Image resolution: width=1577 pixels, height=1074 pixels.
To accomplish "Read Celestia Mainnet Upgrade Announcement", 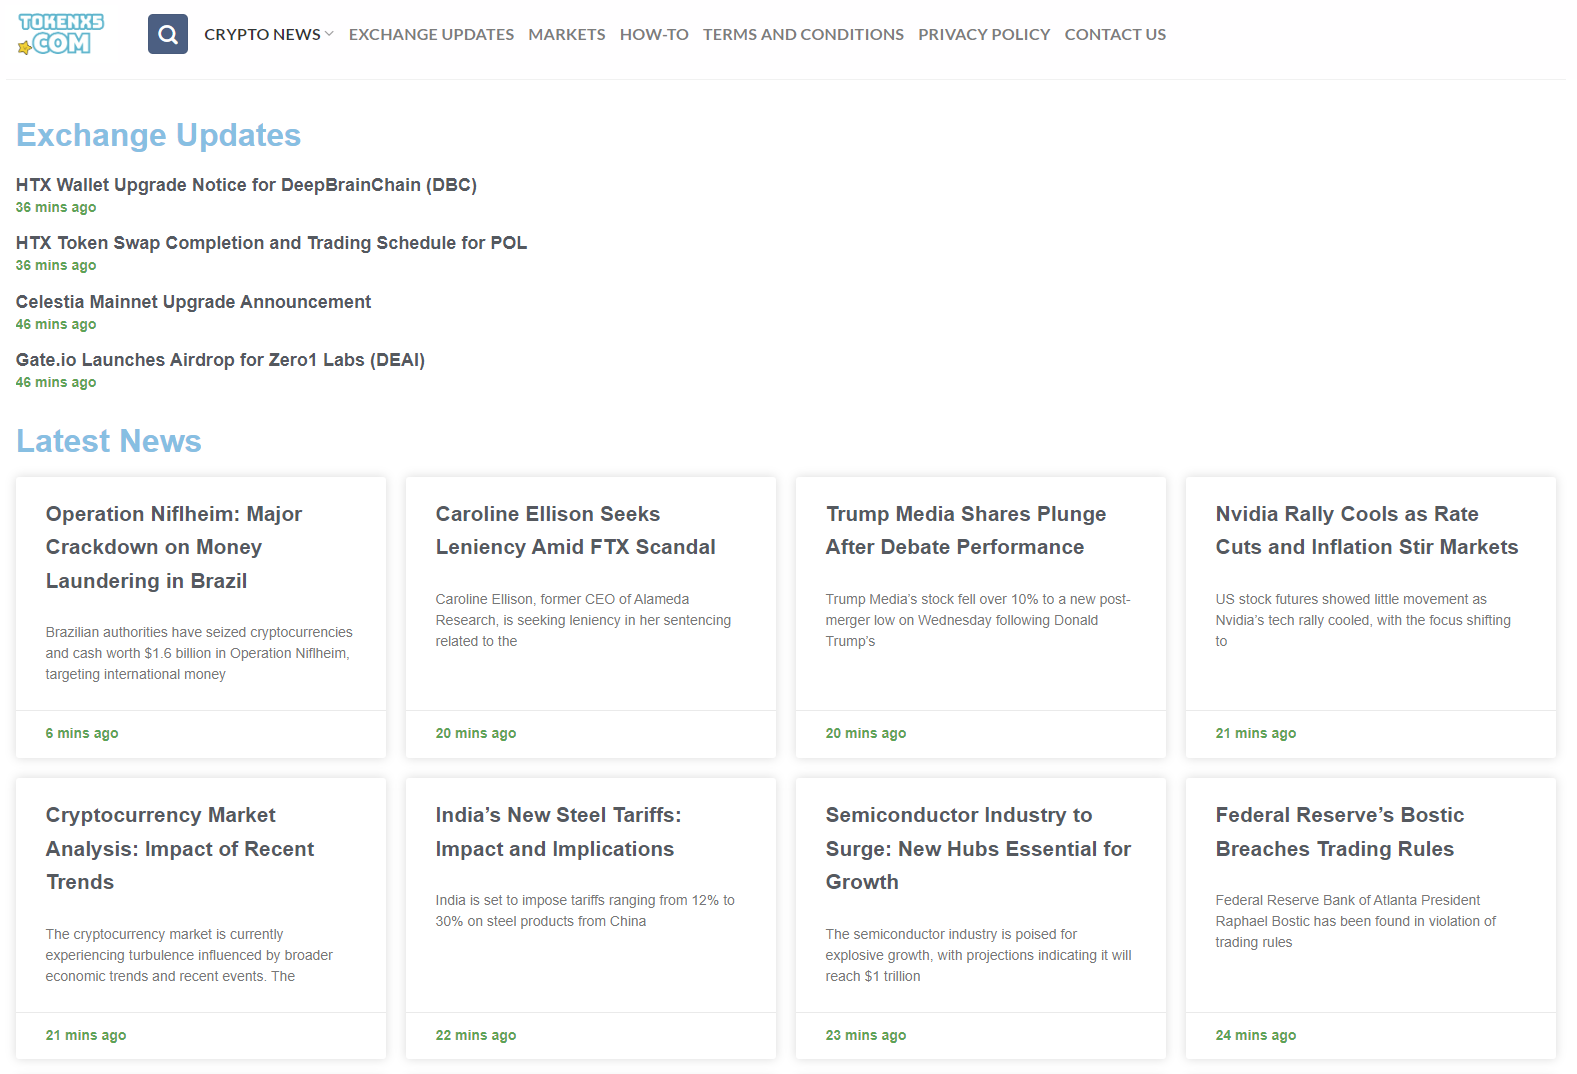I will [x=193, y=302].
